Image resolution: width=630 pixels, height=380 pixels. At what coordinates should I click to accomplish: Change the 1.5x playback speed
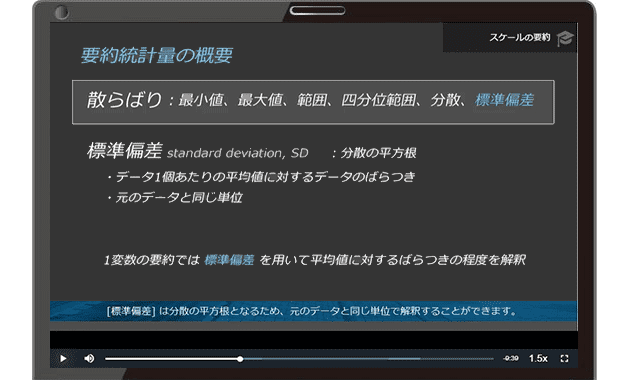(538, 358)
